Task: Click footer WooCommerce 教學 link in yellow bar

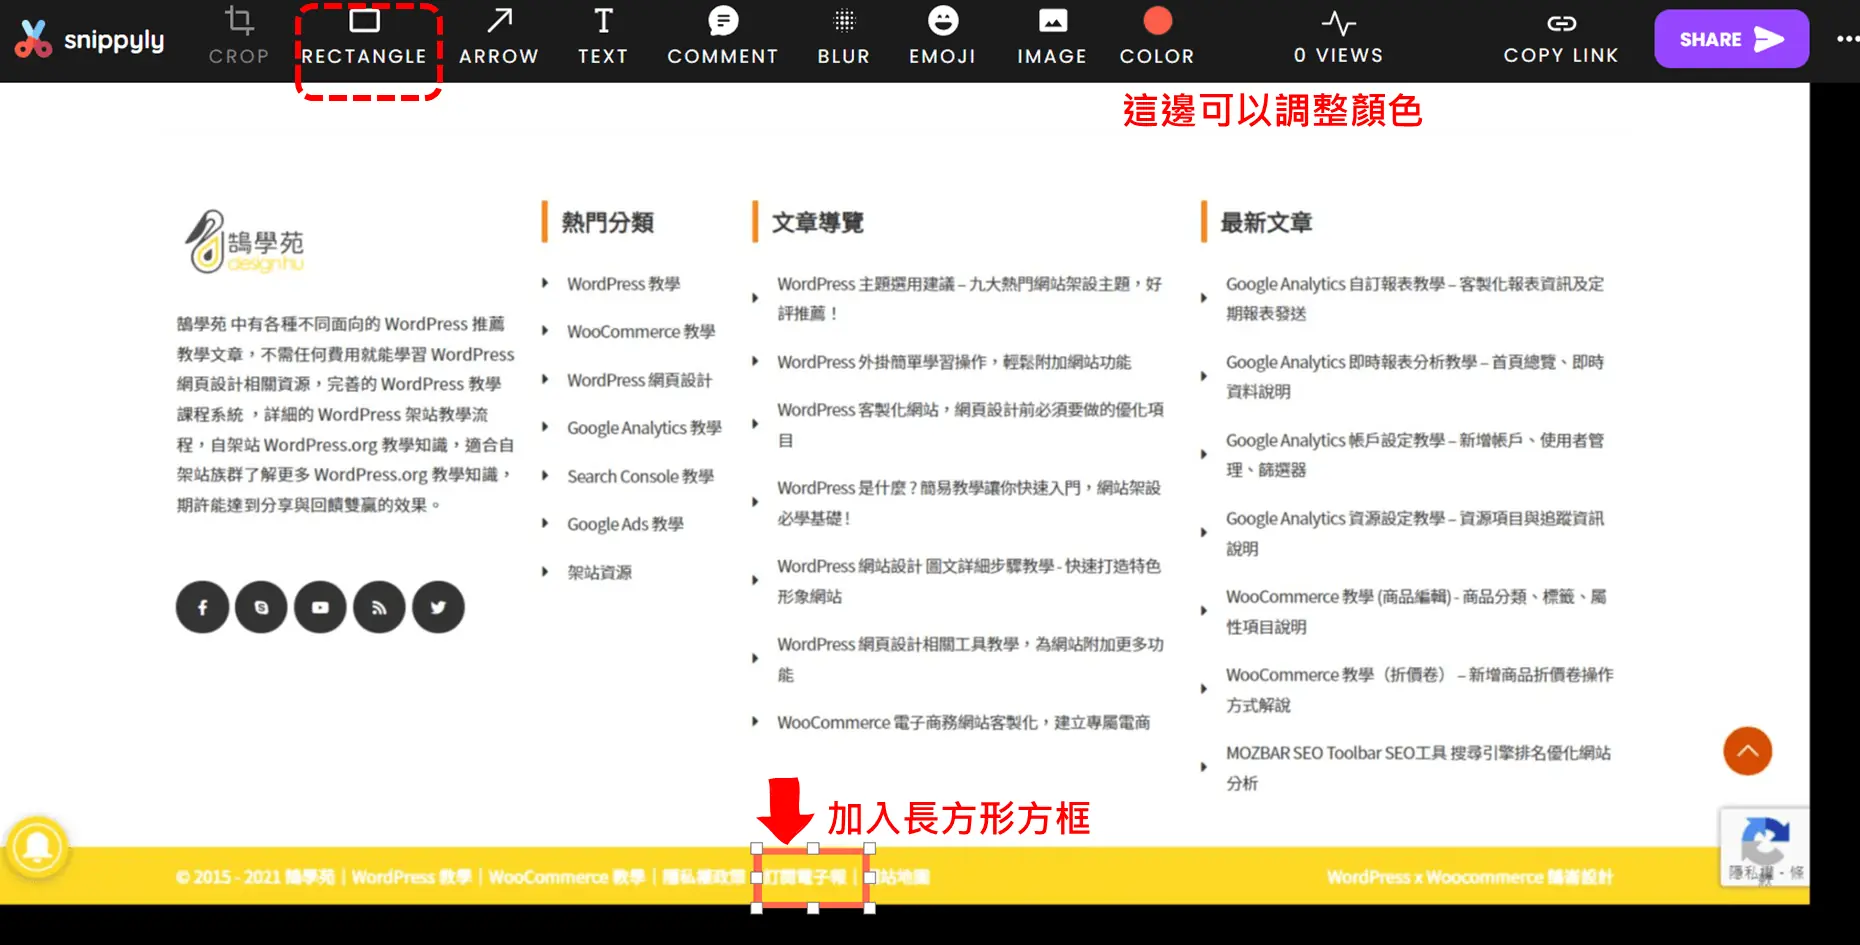Action: tap(567, 877)
